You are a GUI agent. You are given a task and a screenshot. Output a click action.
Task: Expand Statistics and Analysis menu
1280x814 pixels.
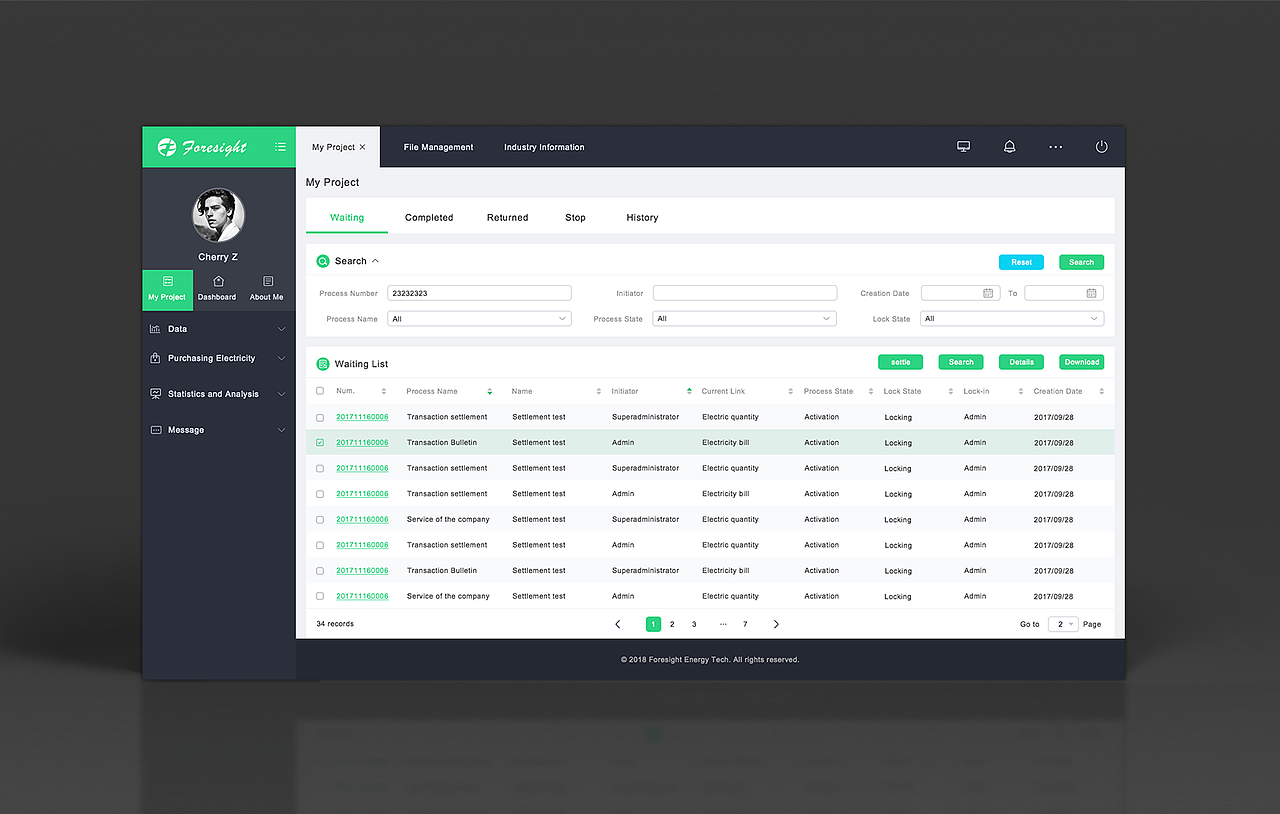pyautogui.click(x=282, y=394)
